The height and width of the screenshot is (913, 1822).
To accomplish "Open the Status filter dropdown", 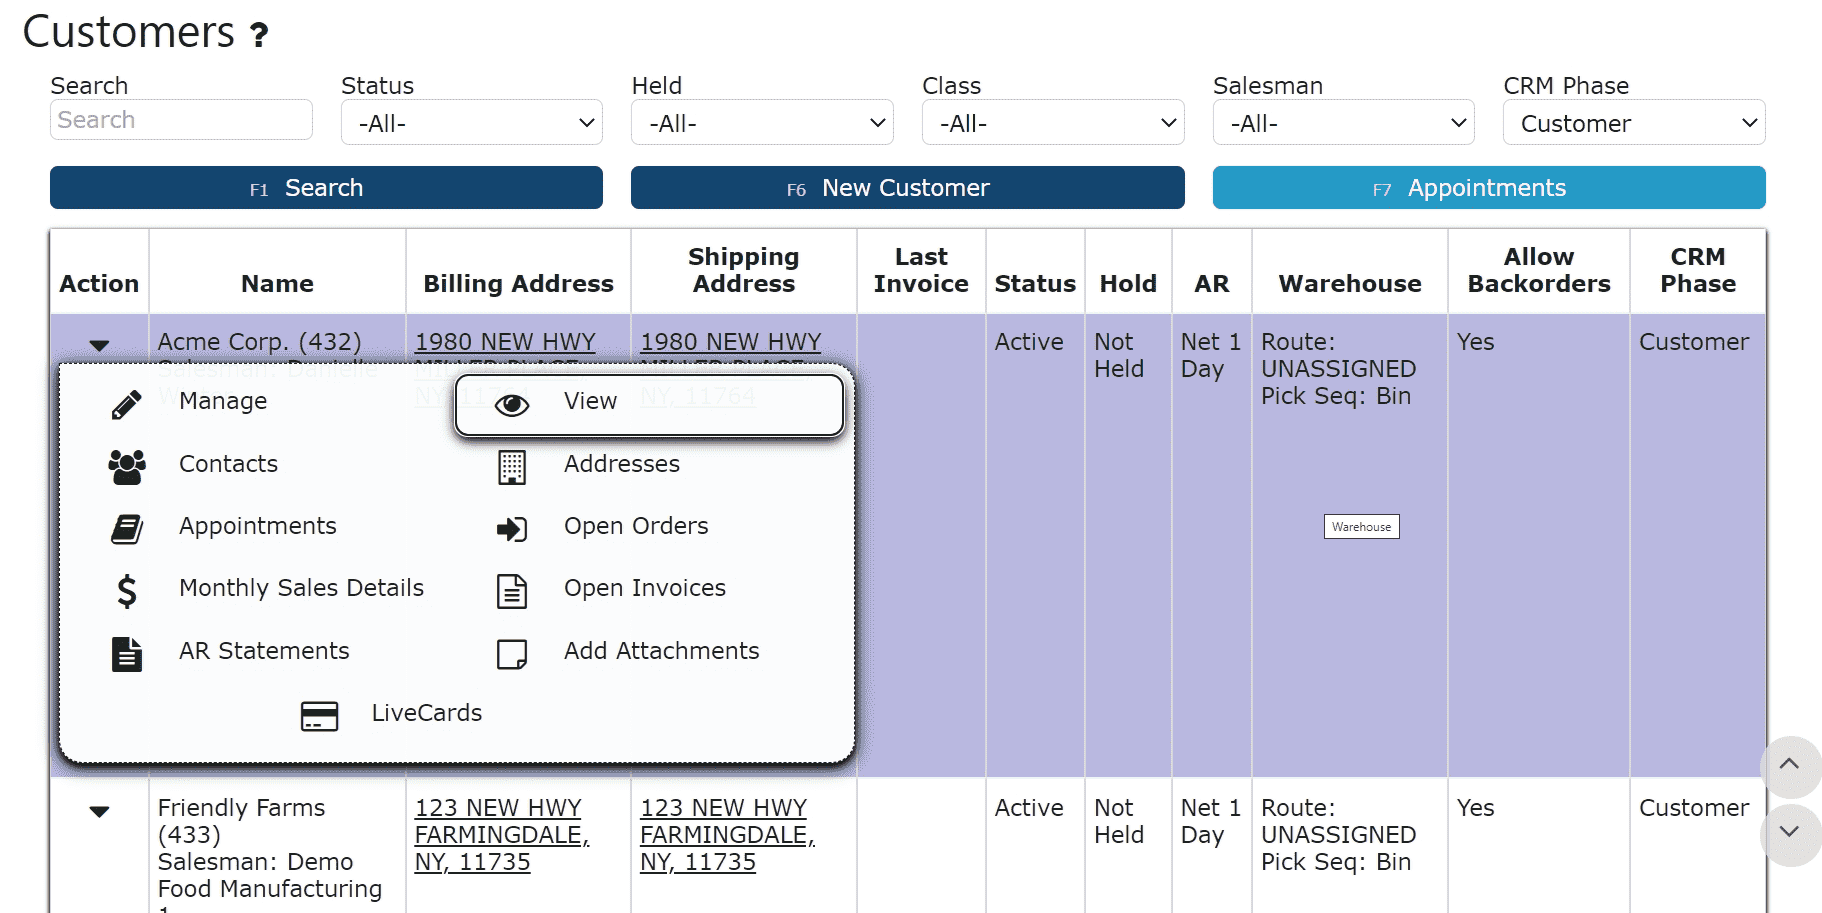I will tap(471, 123).
